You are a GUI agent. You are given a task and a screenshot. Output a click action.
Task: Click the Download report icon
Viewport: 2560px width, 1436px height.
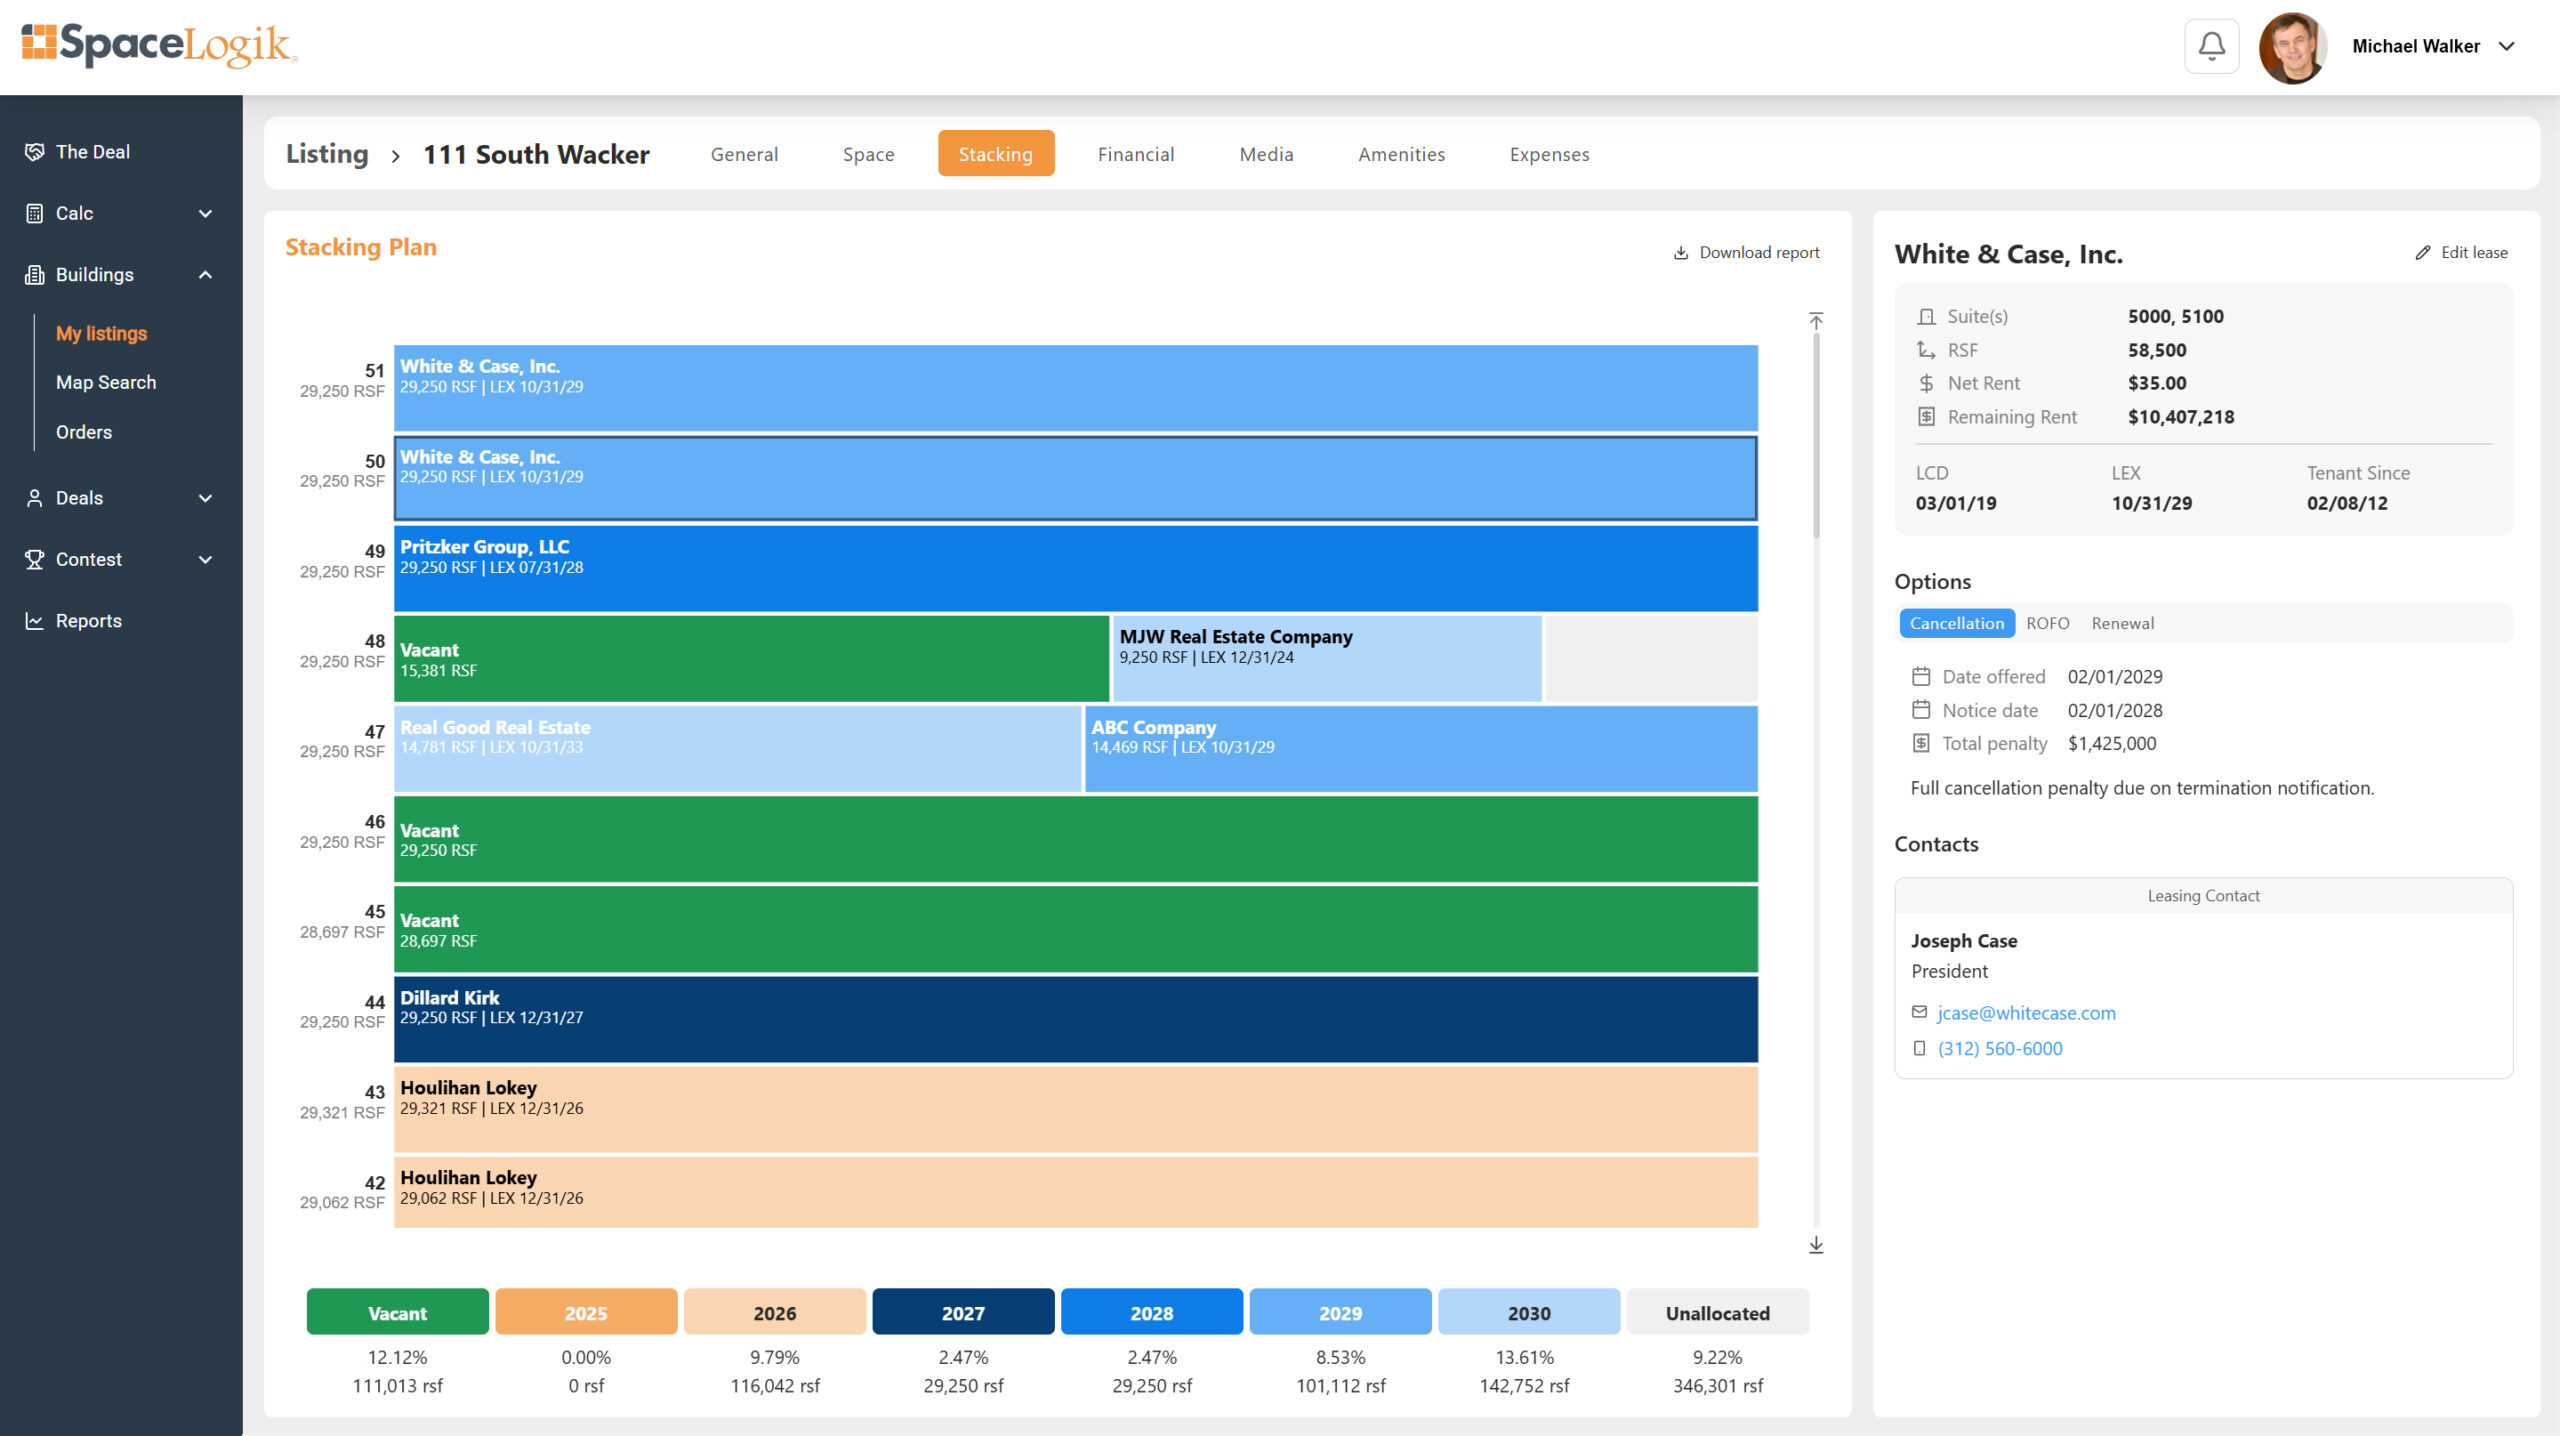tap(1681, 253)
